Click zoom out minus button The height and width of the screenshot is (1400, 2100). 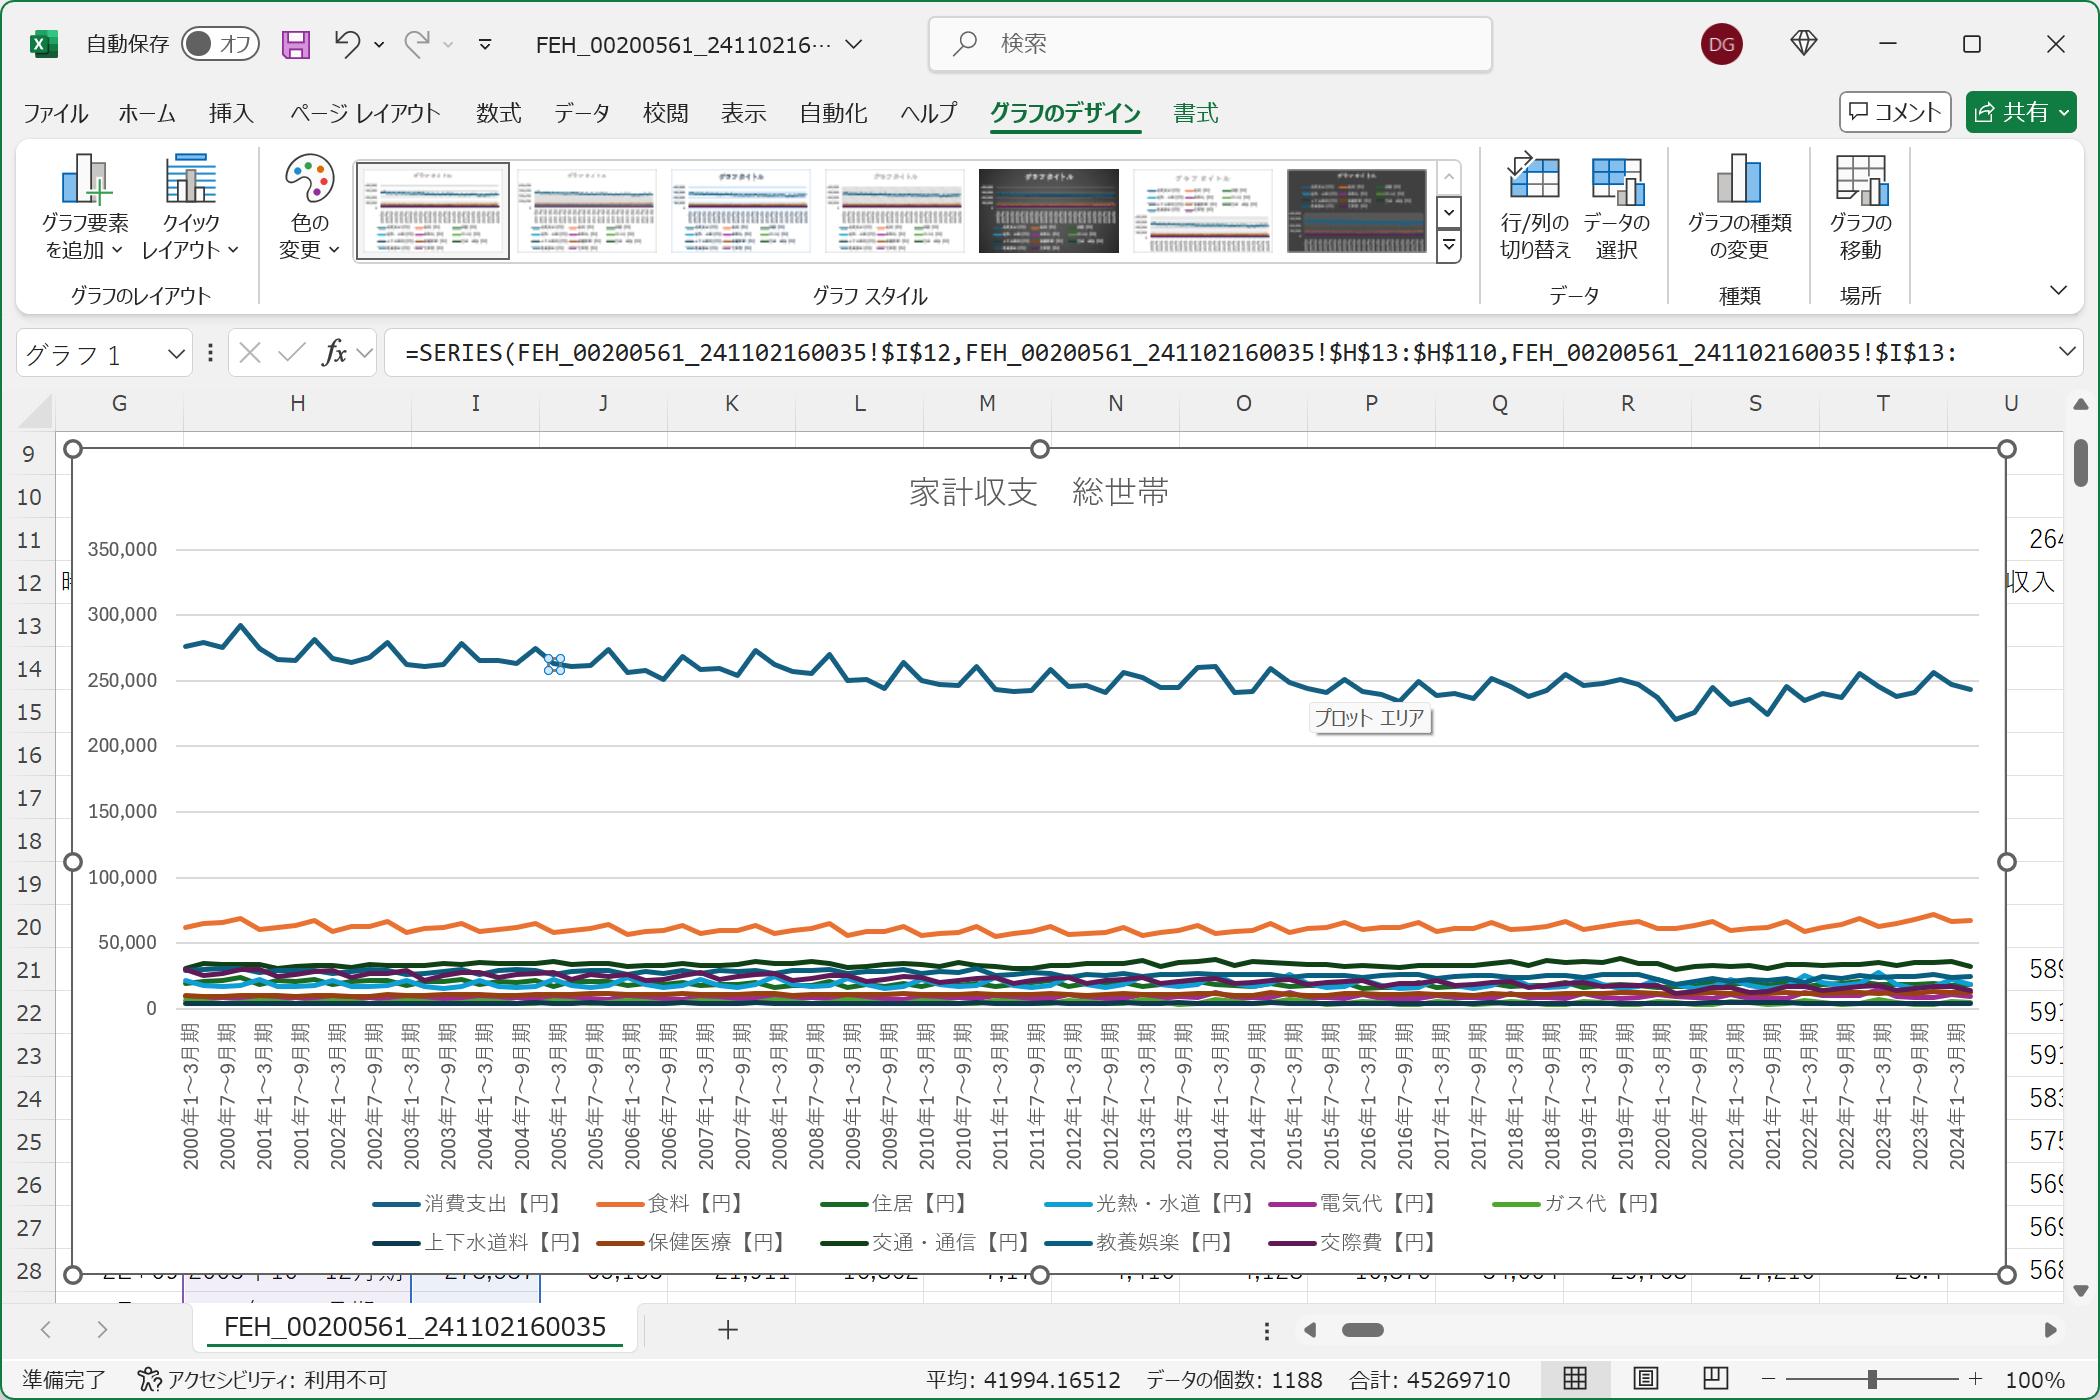coord(1768,1380)
